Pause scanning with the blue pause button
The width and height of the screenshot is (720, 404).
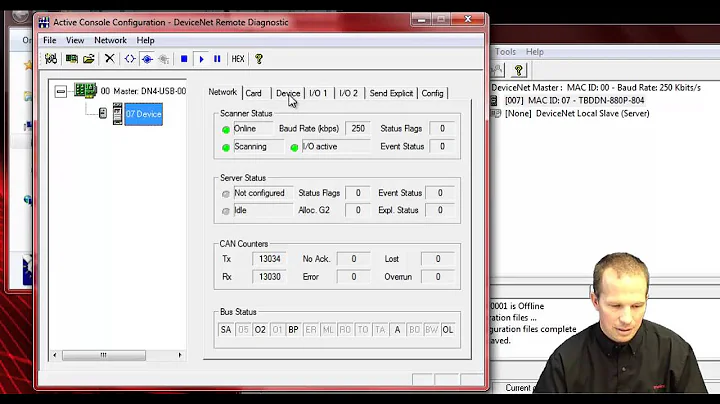(x=217, y=59)
